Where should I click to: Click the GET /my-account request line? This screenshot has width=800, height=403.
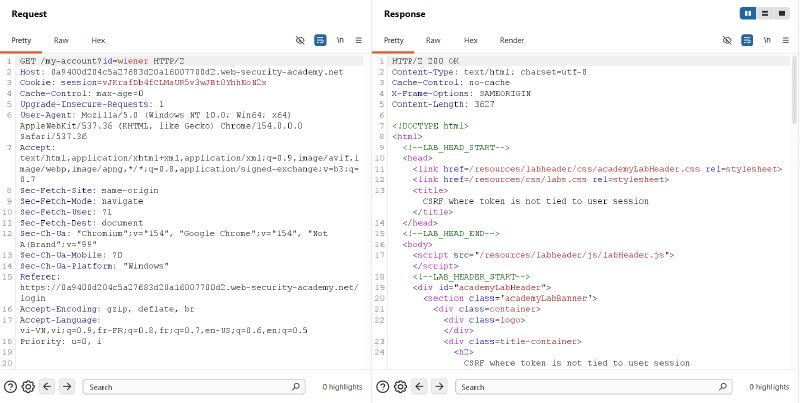103,61
